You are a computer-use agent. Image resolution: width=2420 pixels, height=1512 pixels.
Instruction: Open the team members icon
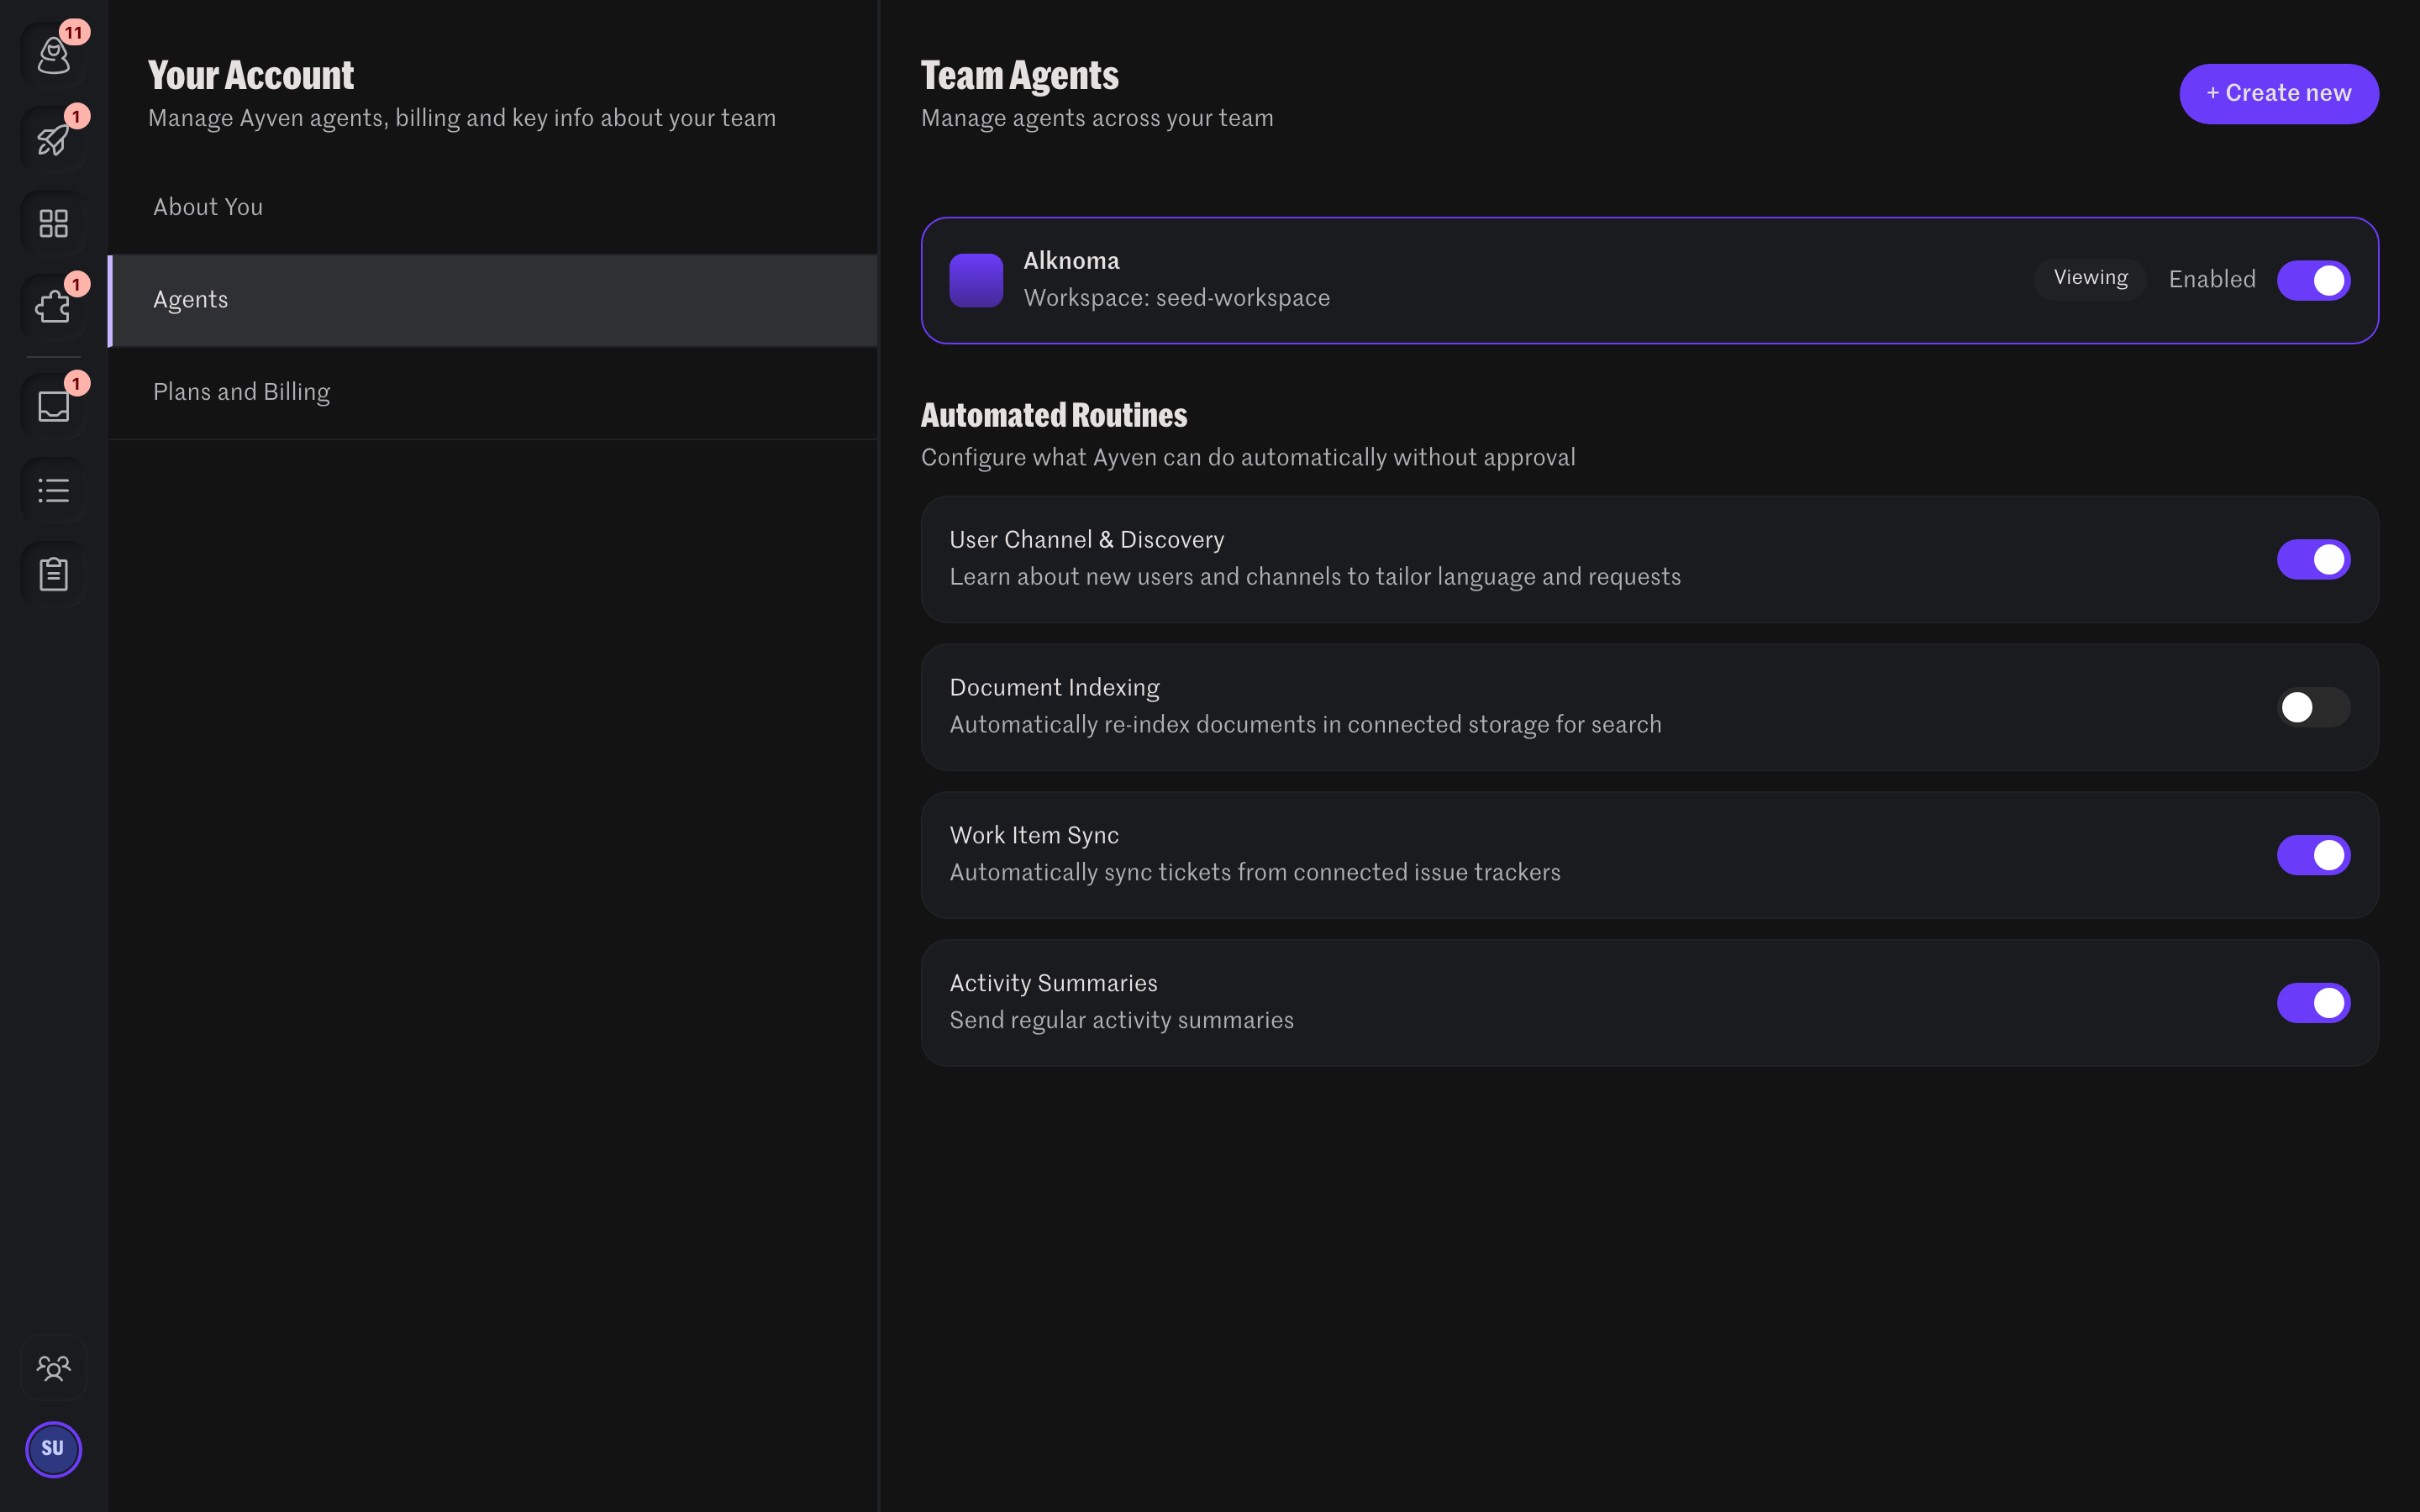coord(53,1367)
